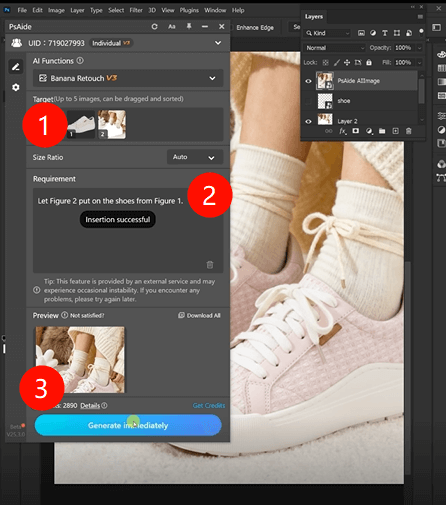Clear requirement text with trash icon
The height and width of the screenshot is (505, 446).
tap(210, 265)
